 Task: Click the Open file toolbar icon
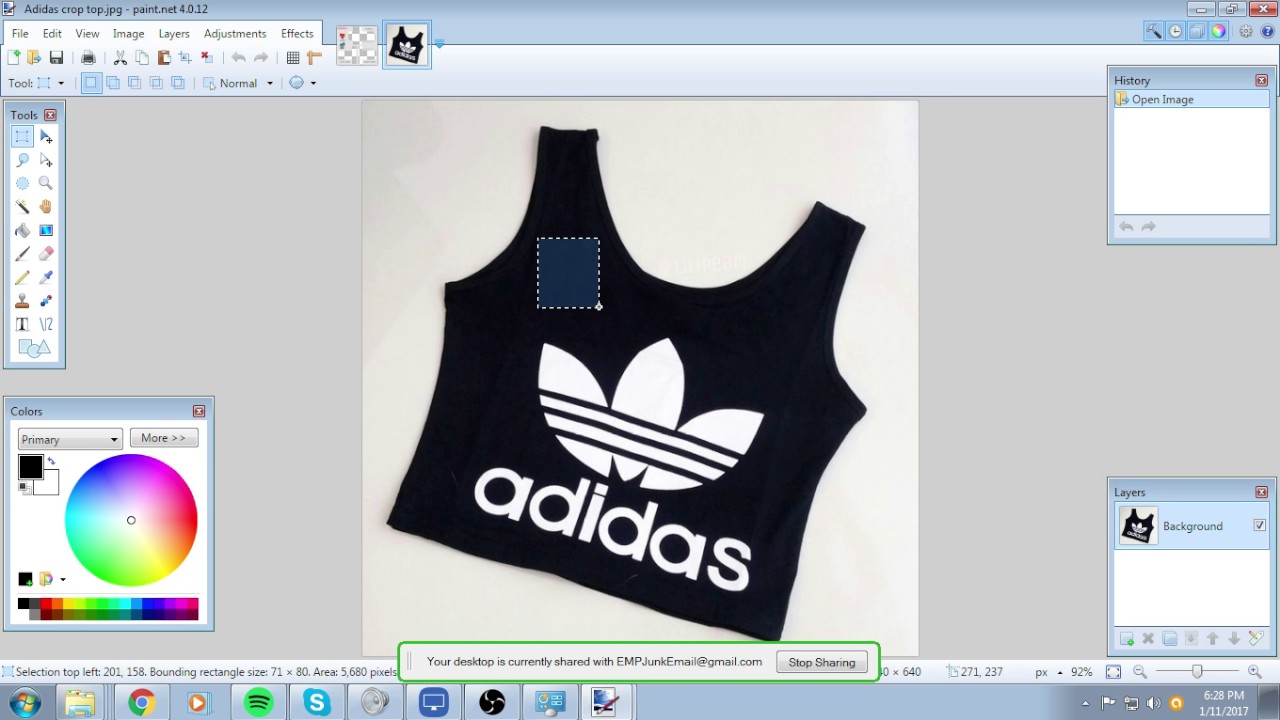click(34, 58)
